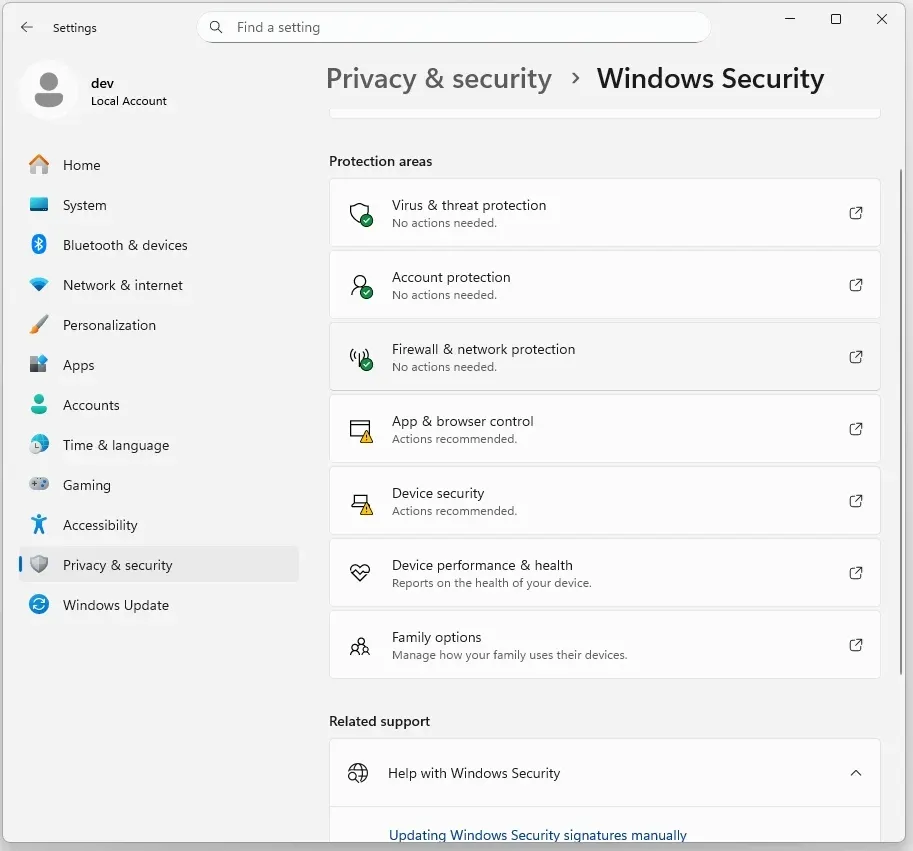
Task: Click the Device performance heart icon
Action: point(360,573)
